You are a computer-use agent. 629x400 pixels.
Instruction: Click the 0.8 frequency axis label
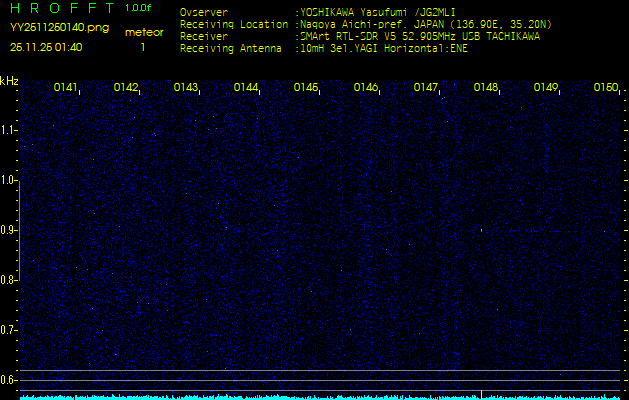(x=8, y=280)
